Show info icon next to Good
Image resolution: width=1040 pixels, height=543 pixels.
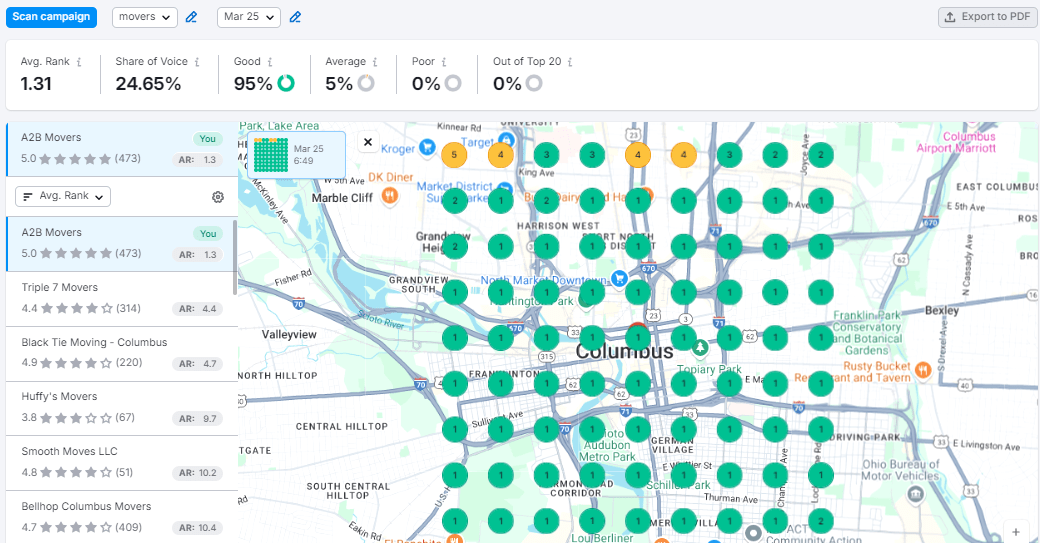[270, 62]
